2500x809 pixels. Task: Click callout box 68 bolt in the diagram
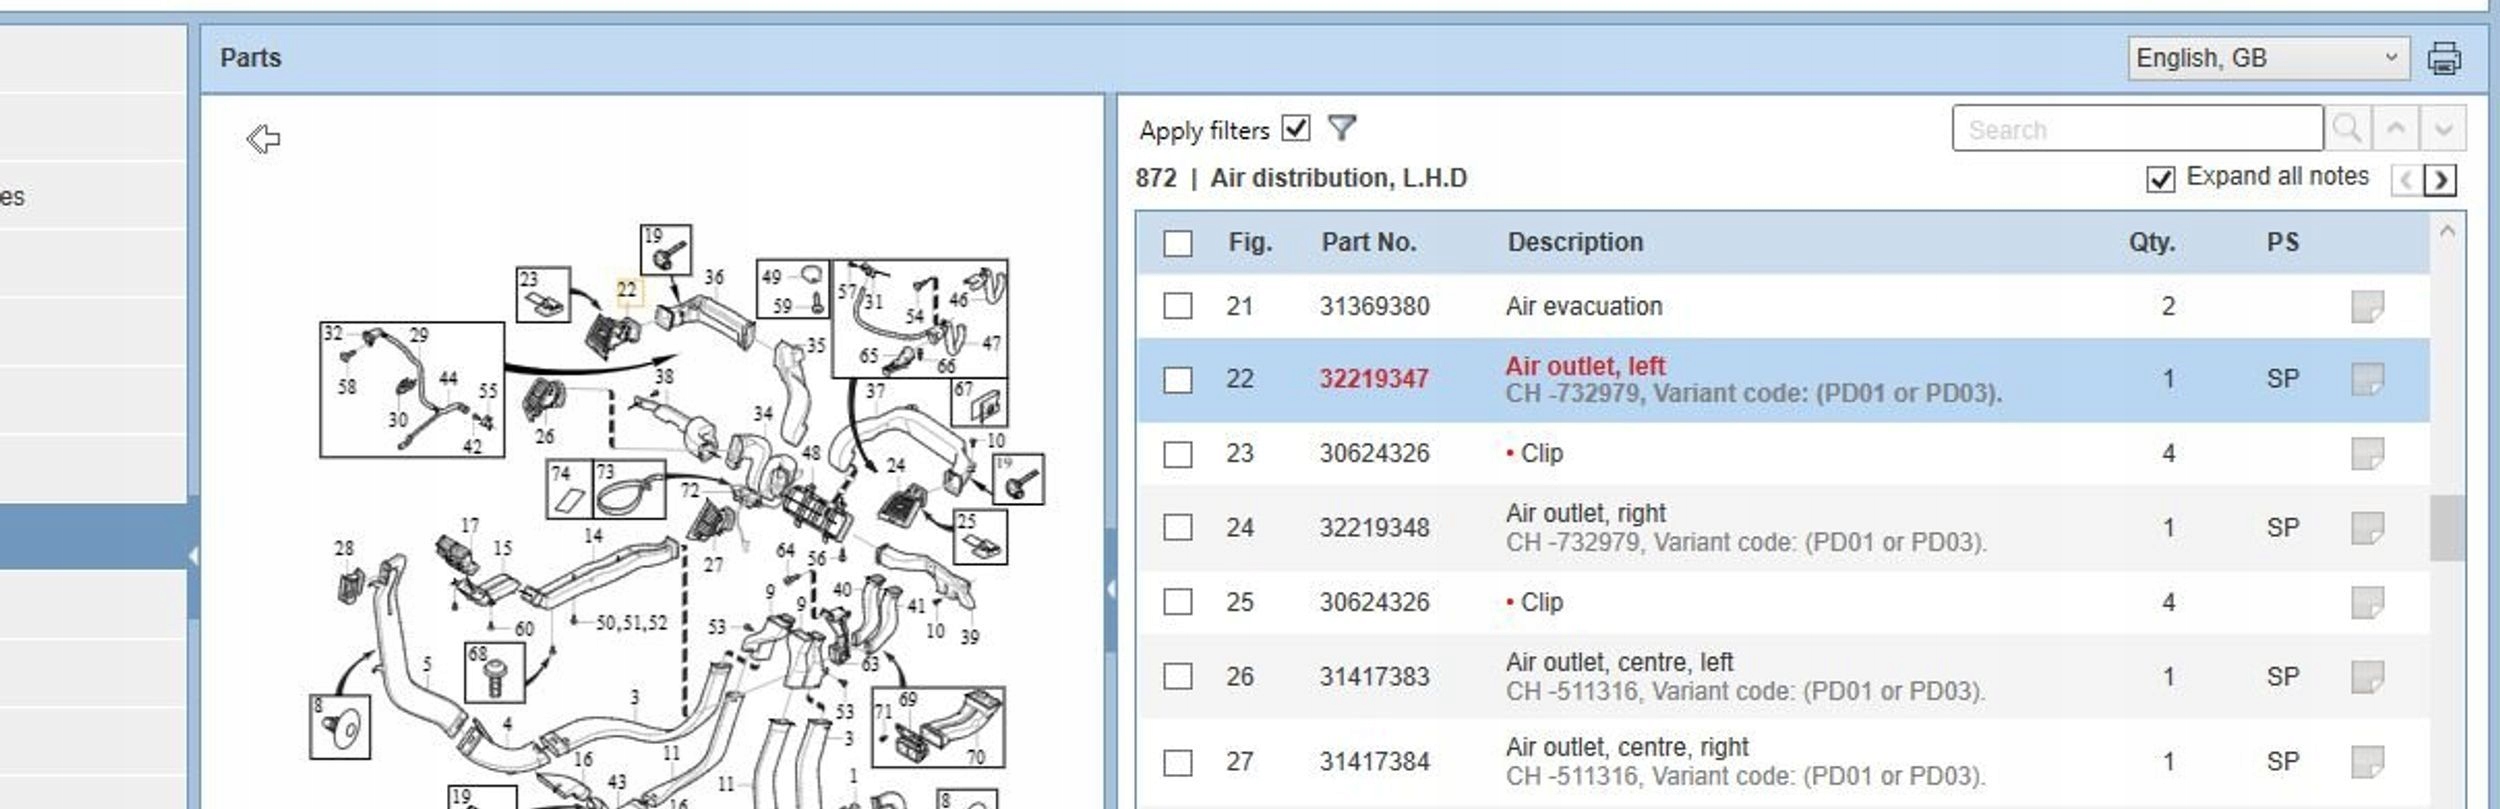[x=494, y=672]
